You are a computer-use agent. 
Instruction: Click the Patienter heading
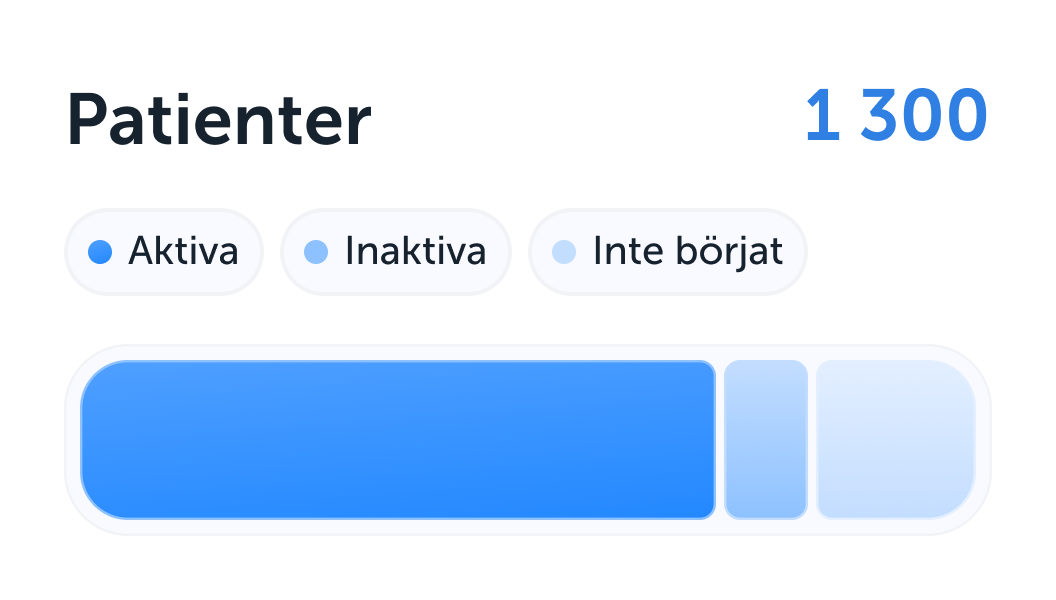coord(219,120)
